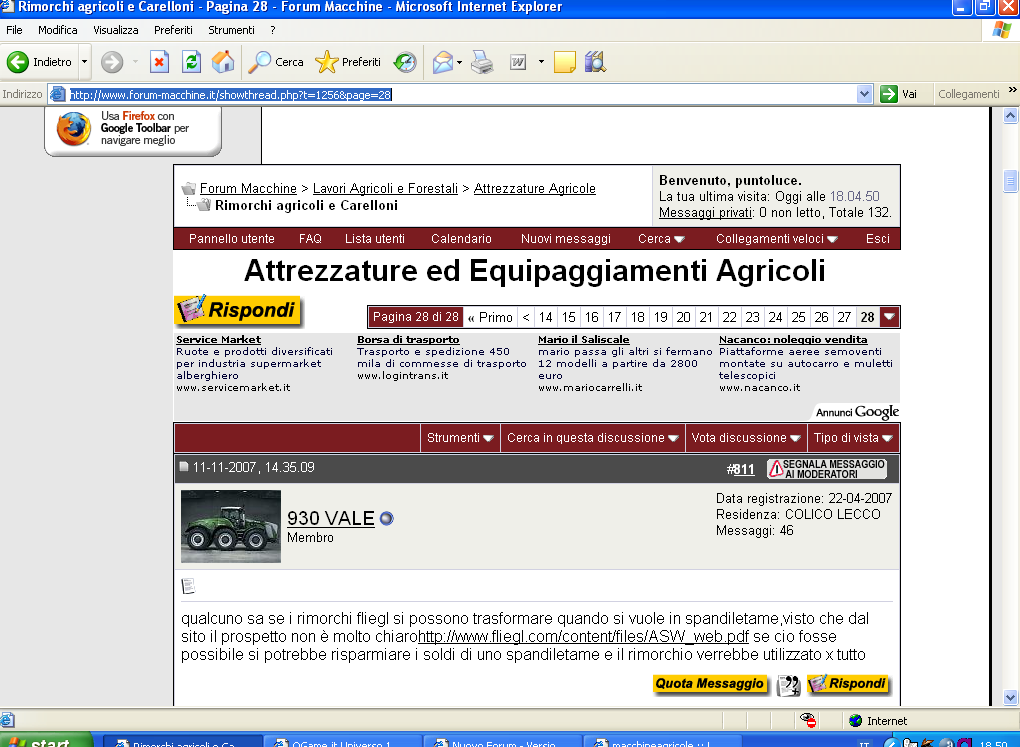This screenshot has width=1020, height=747.
Task: Open the address bar URL history dropdown
Action: coord(865,94)
